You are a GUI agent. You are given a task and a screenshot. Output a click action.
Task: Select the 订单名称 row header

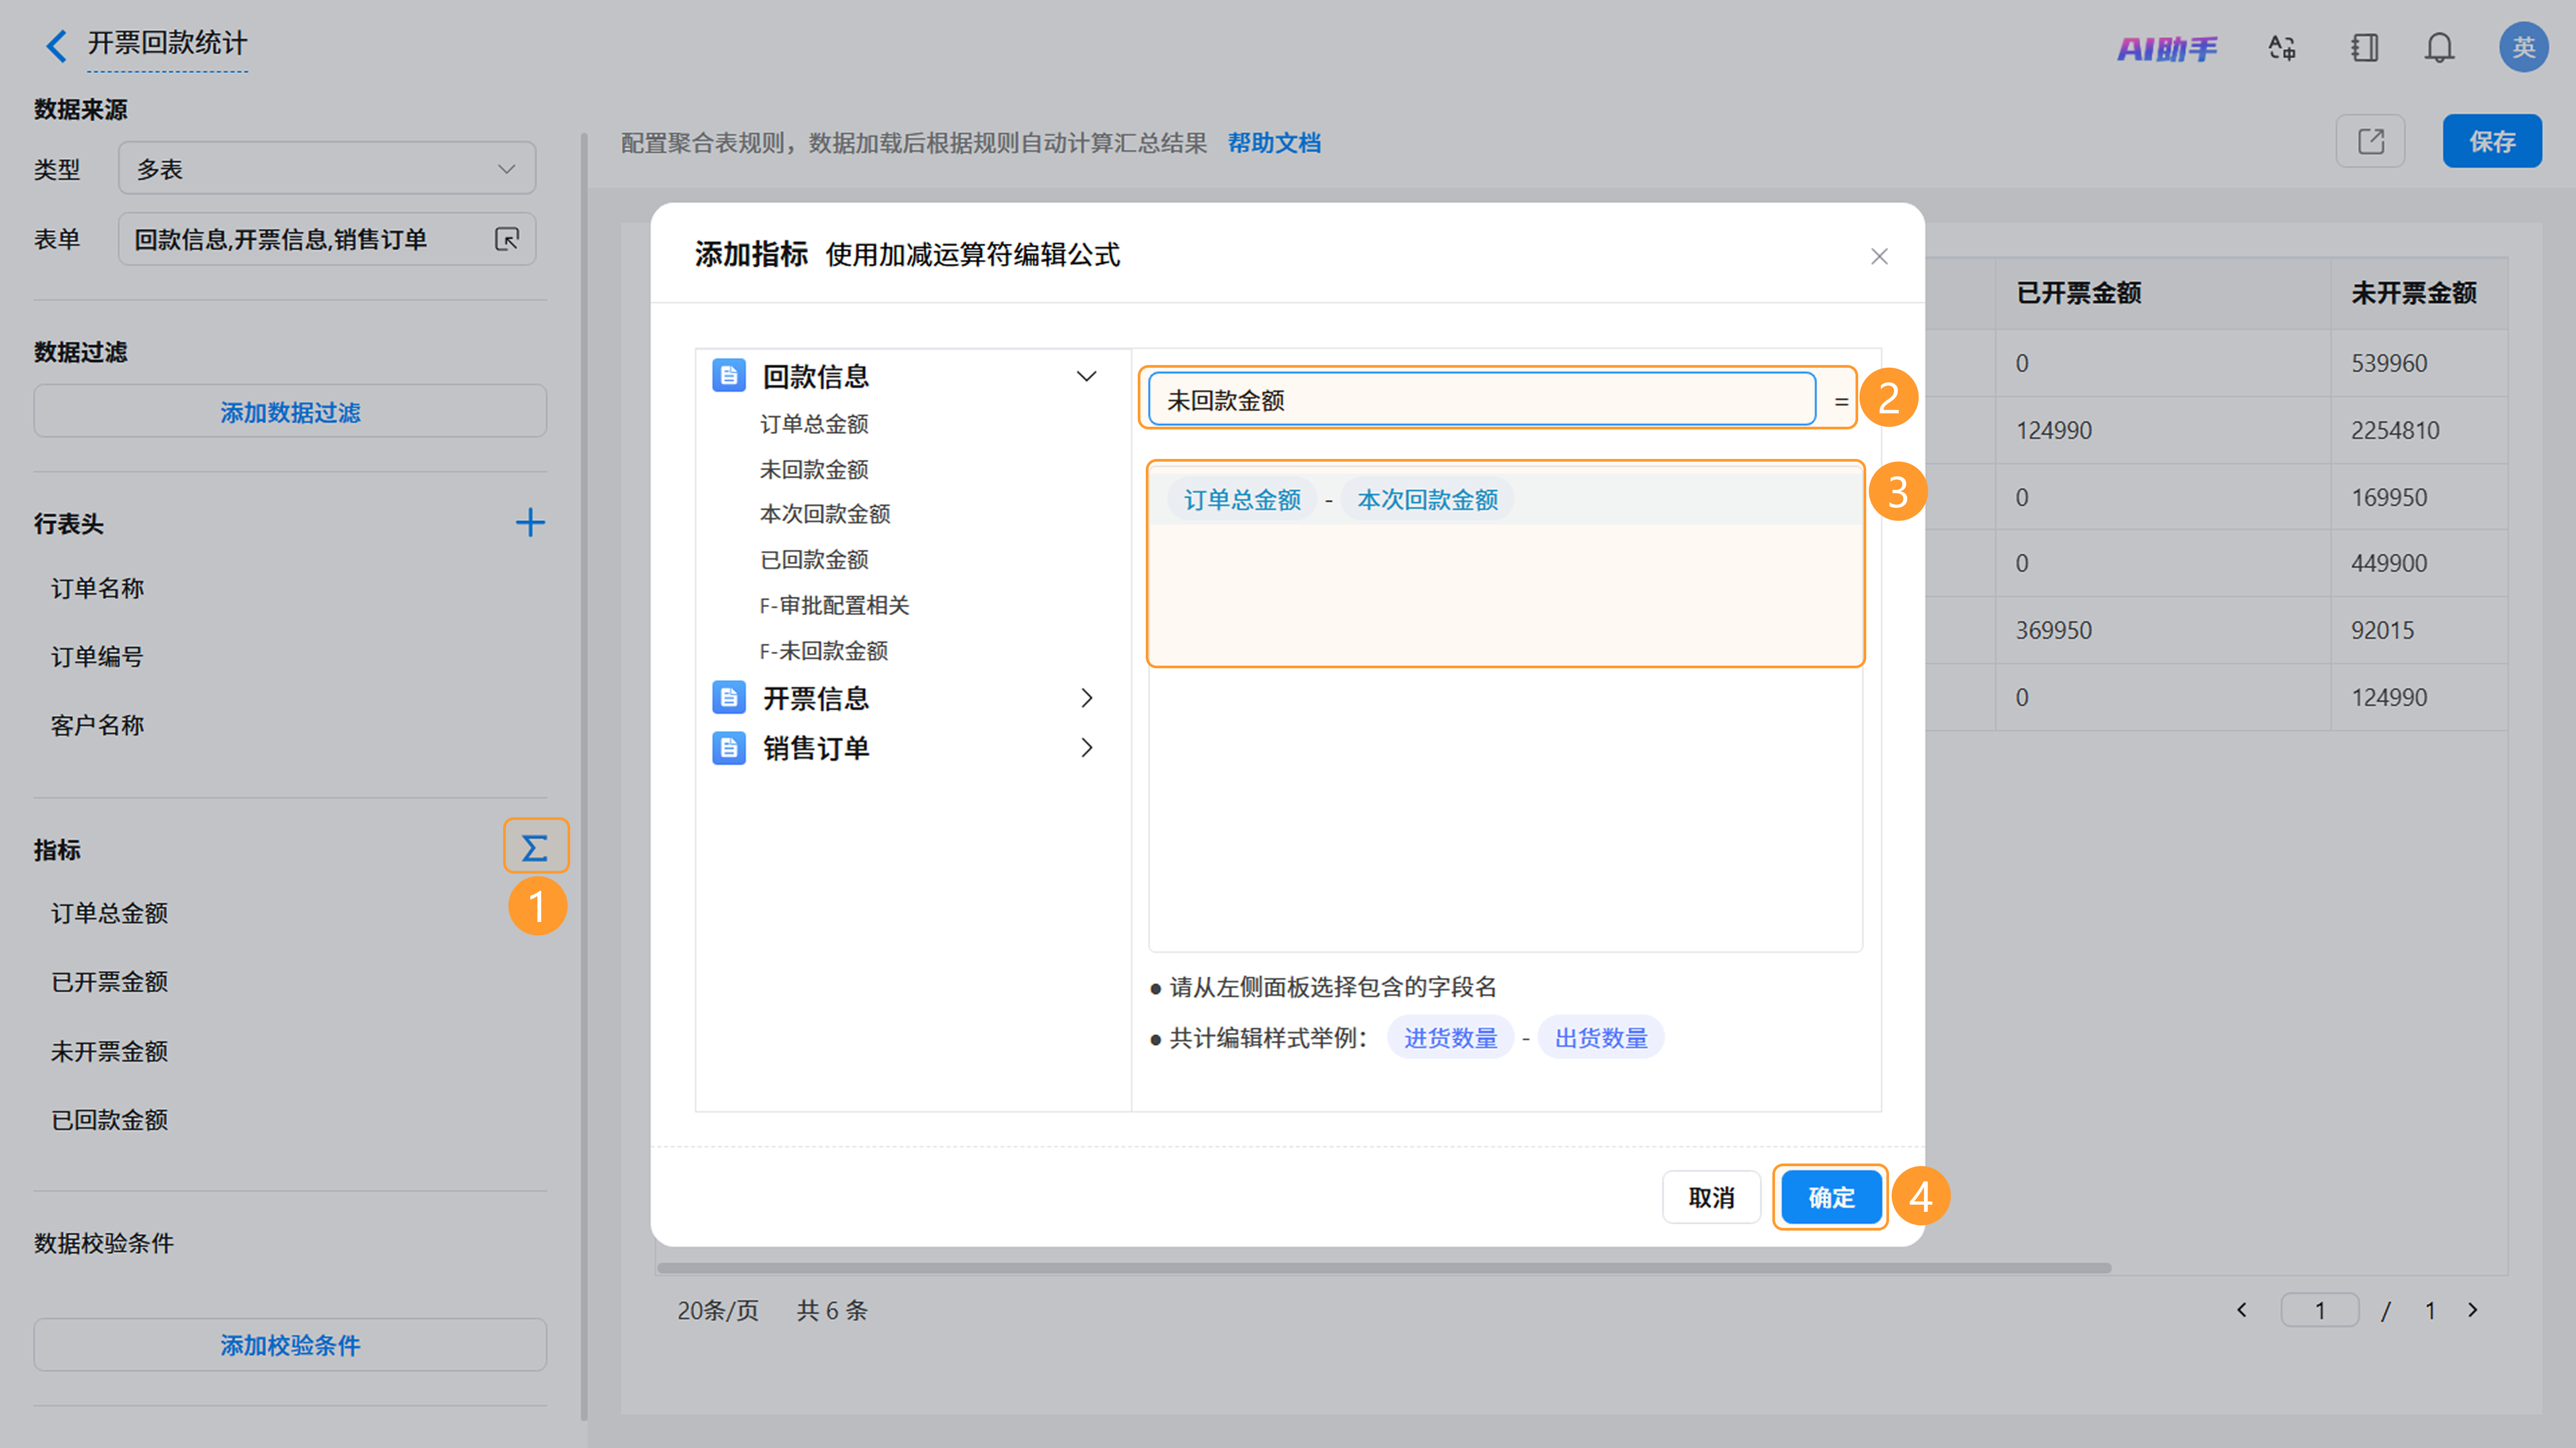97,588
